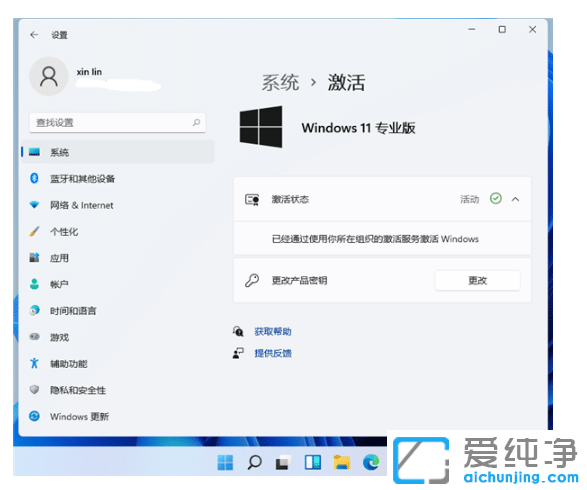Collapse the 激活状态 section chevron
The height and width of the screenshot is (490, 587).
(515, 199)
